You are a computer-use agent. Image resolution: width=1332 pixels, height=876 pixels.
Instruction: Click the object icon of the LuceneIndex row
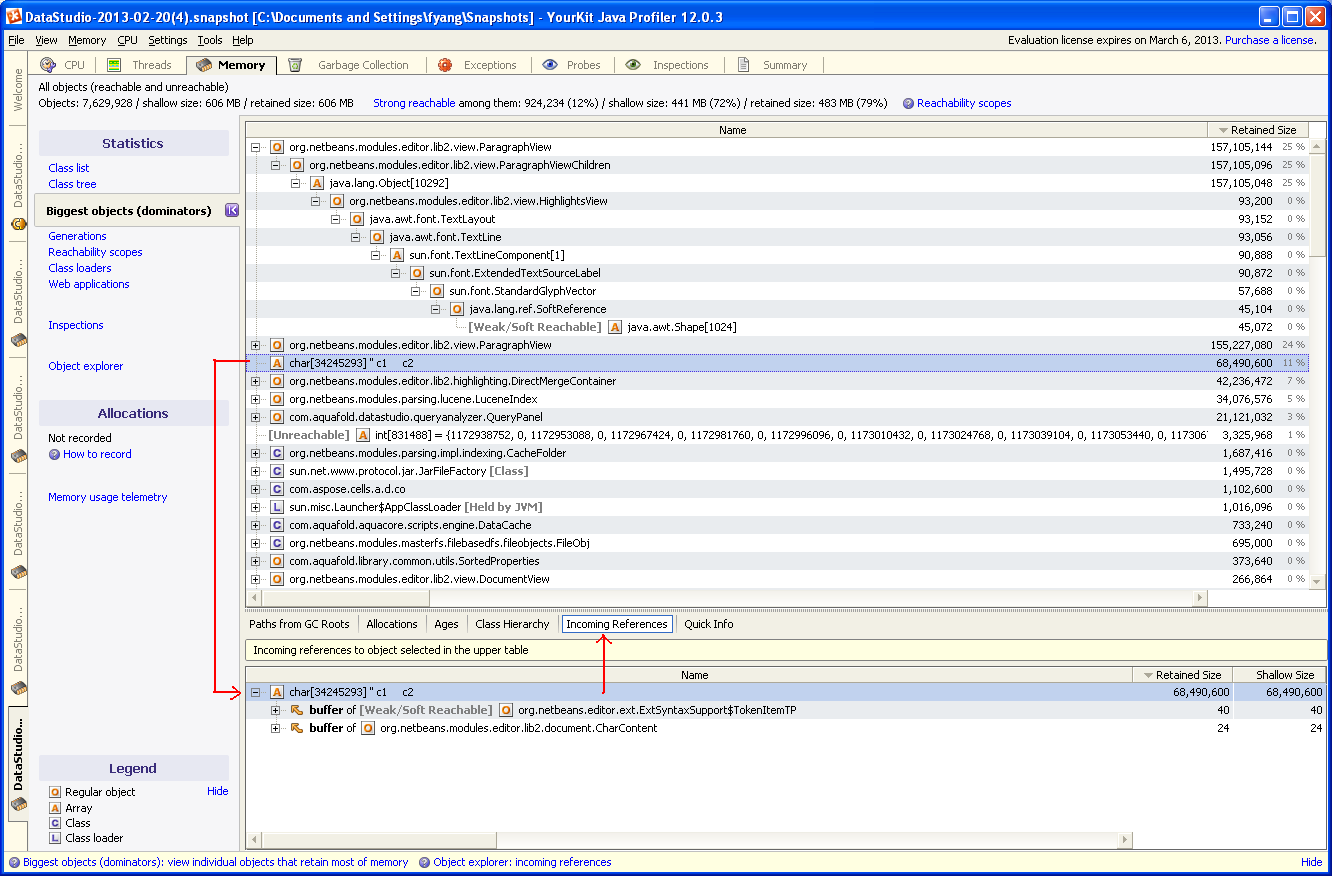pos(277,399)
